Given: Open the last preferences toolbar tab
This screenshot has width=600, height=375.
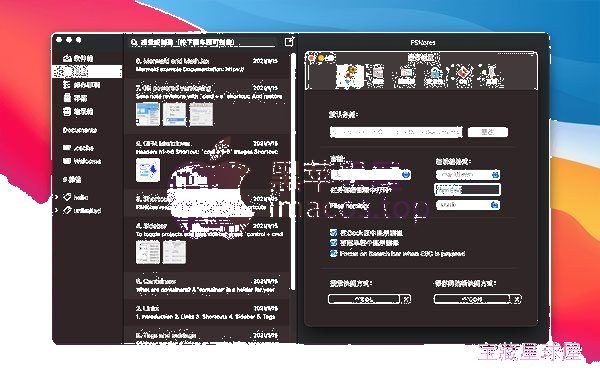Looking at the screenshot, I should (x=492, y=75).
